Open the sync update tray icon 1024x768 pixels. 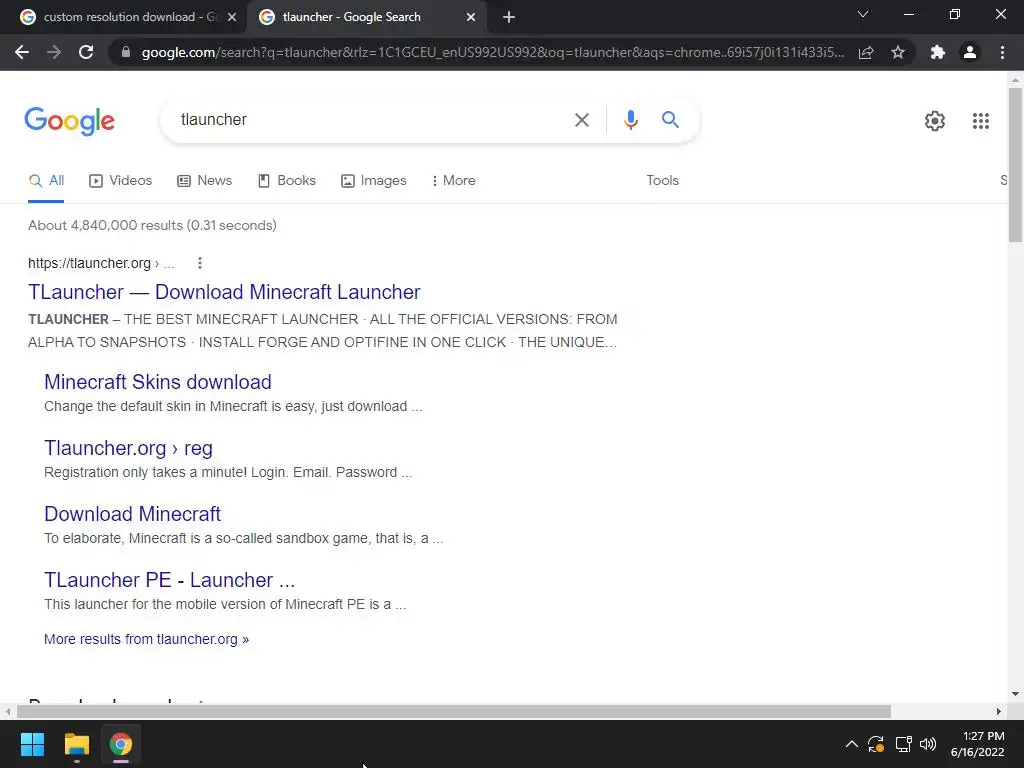pos(876,744)
